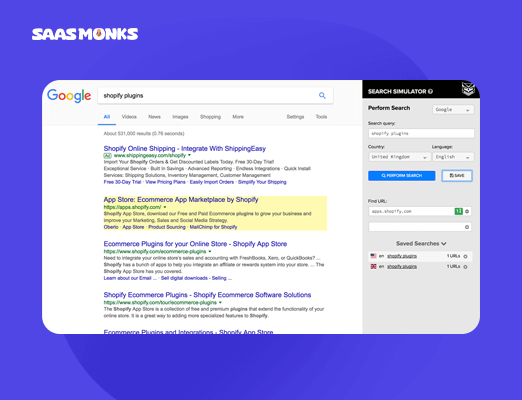Image resolution: width=522 pixels, height=400 pixels.
Task: Click the Search query input field
Action: tap(421, 133)
